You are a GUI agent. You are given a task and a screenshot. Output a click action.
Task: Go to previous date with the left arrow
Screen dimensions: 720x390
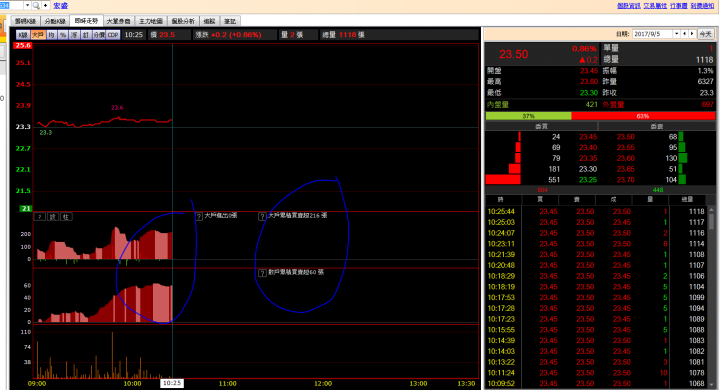[x=685, y=34]
